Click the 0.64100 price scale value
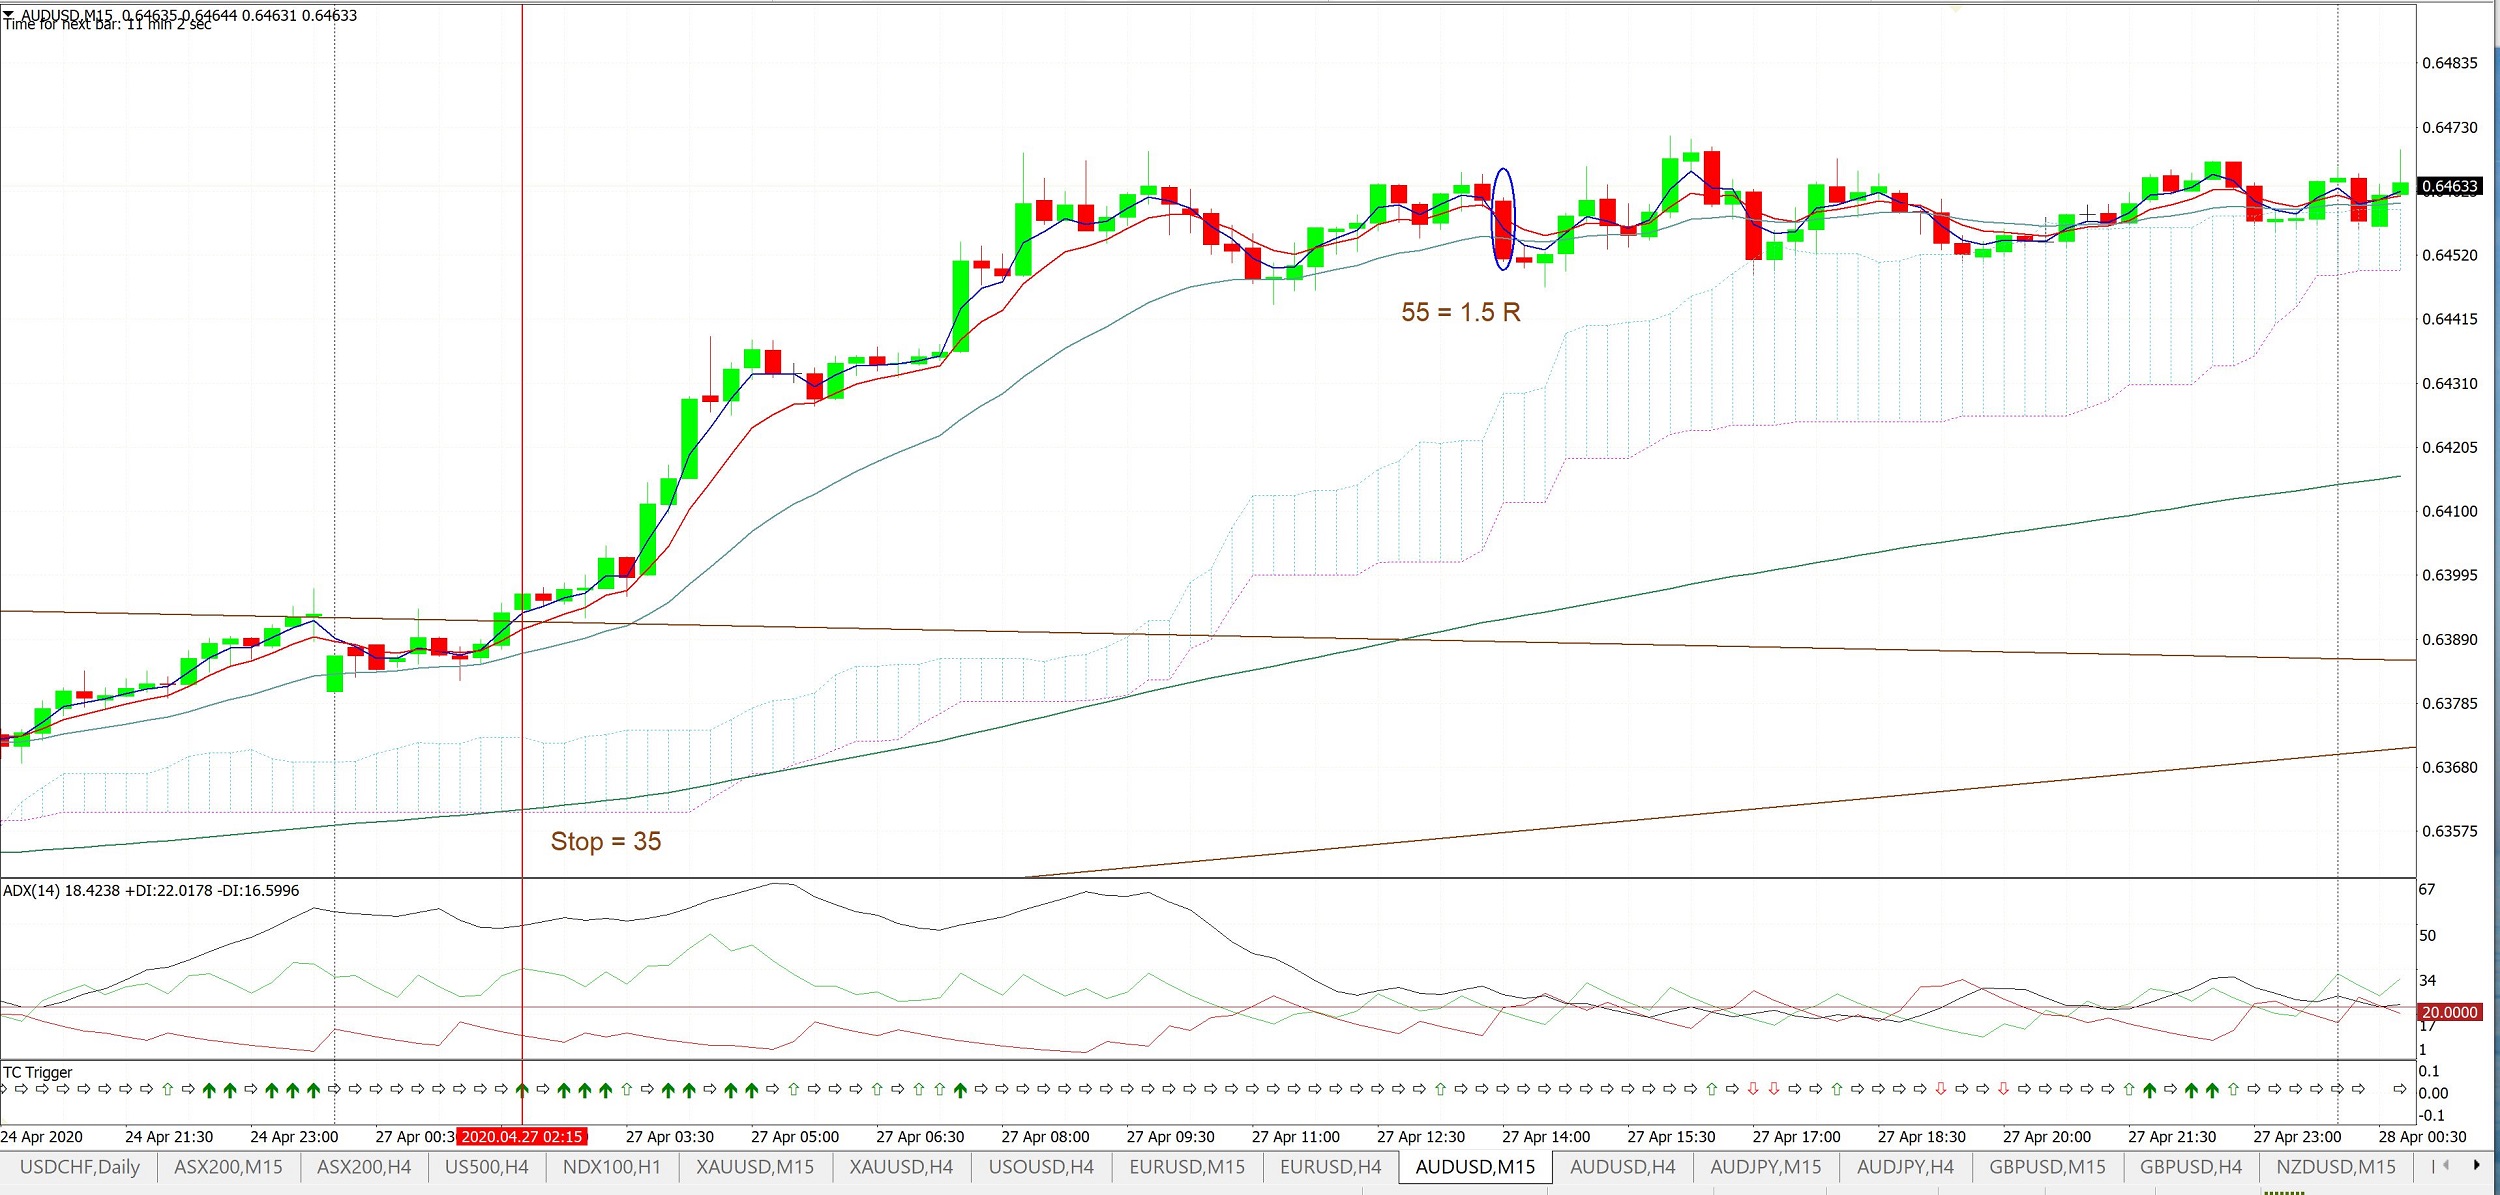The image size is (2500, 1195). 2449,511
